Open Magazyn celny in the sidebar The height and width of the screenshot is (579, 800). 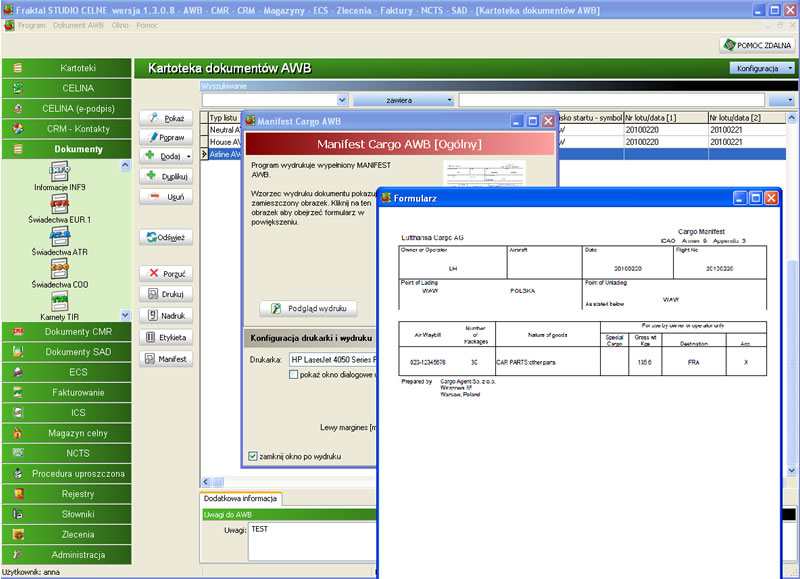[x=67, y=433]
